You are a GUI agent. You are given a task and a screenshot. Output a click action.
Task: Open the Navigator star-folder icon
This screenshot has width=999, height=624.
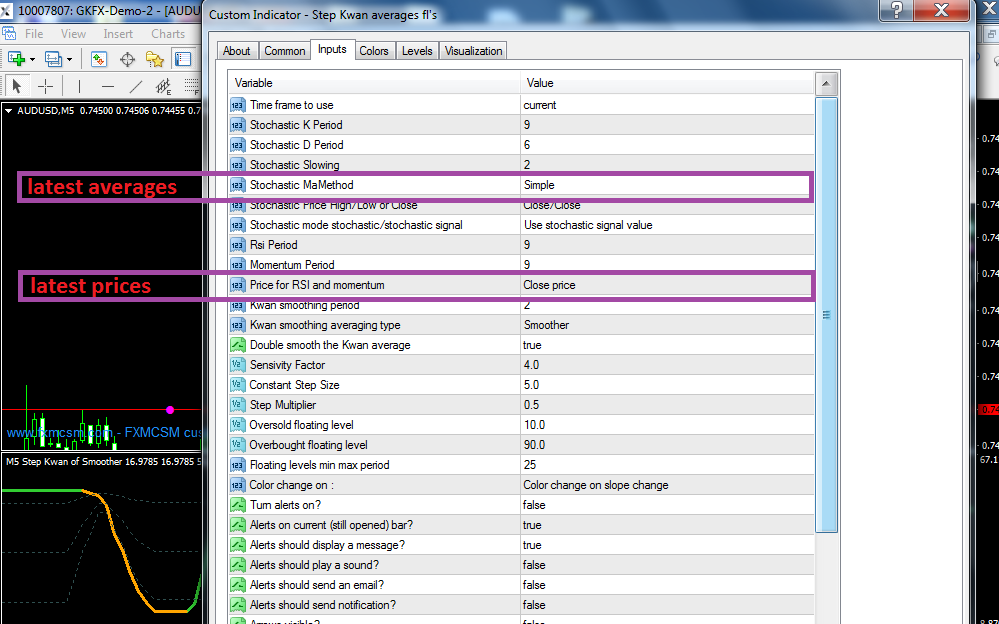coord(155,59)
